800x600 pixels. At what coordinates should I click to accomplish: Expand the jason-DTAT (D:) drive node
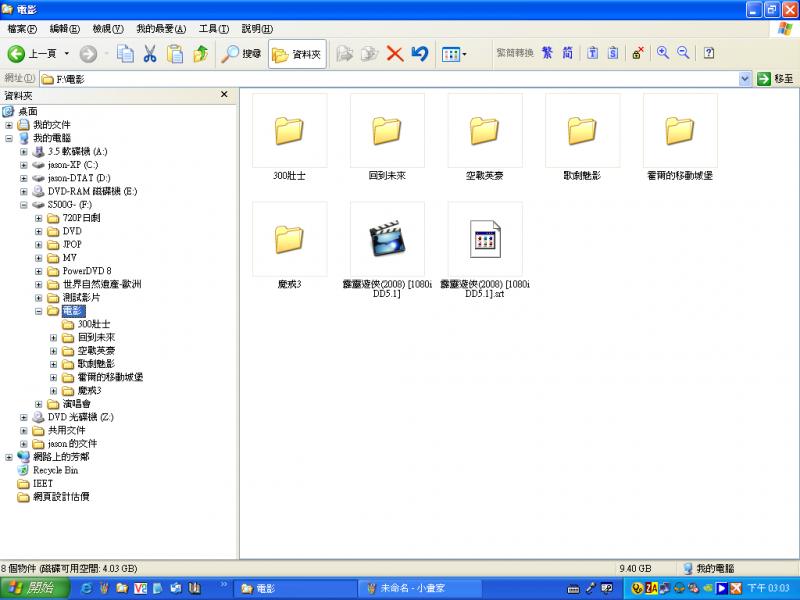point(23,178)
